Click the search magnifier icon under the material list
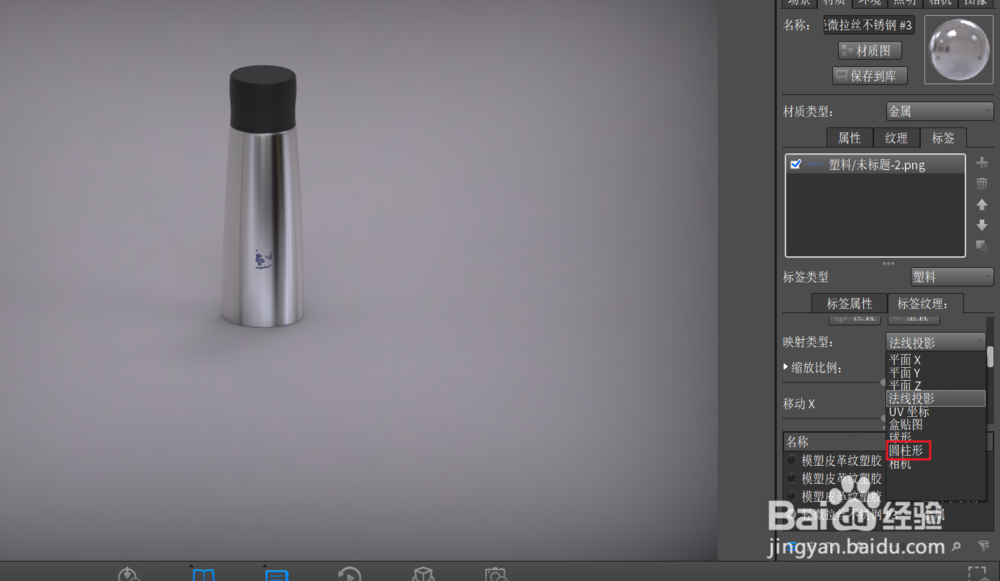 pos(957,546)
